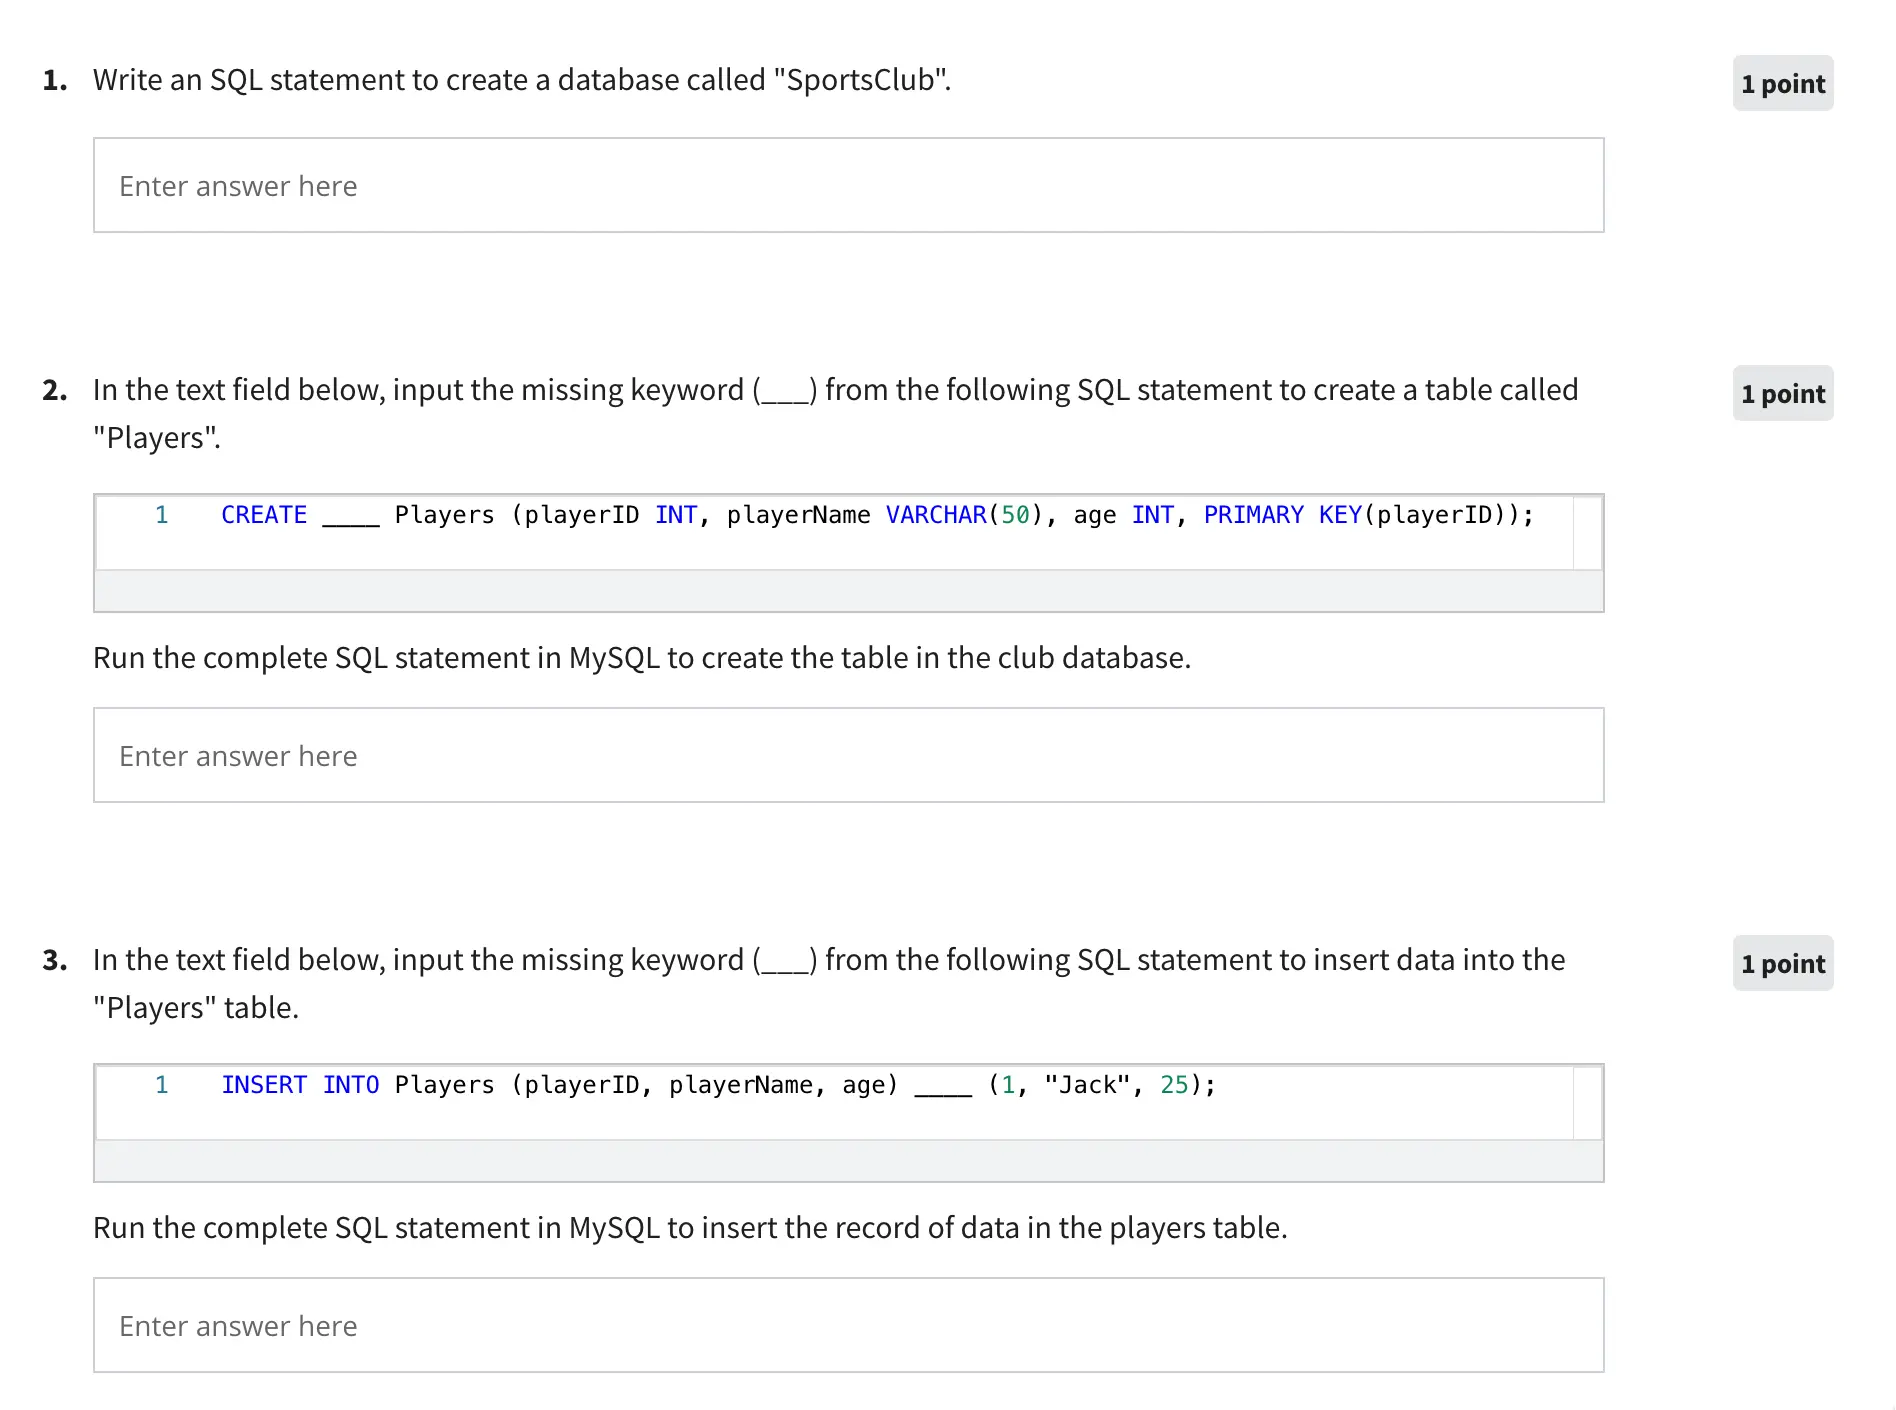1896x1410 pixels.
Task: Click the CREATE keyword in the code block
Action: click(x=264, y=515)
